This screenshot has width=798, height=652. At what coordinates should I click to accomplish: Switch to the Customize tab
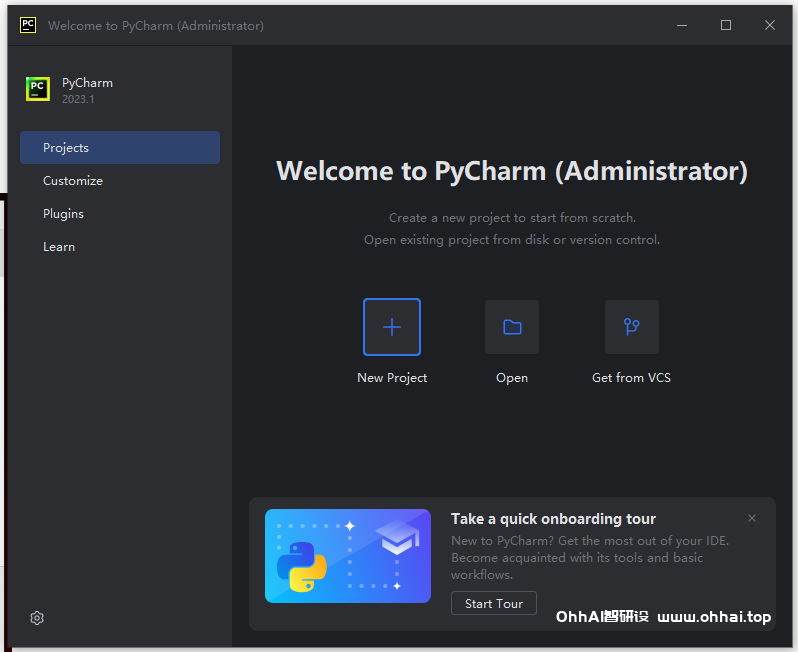pos(120,181)
